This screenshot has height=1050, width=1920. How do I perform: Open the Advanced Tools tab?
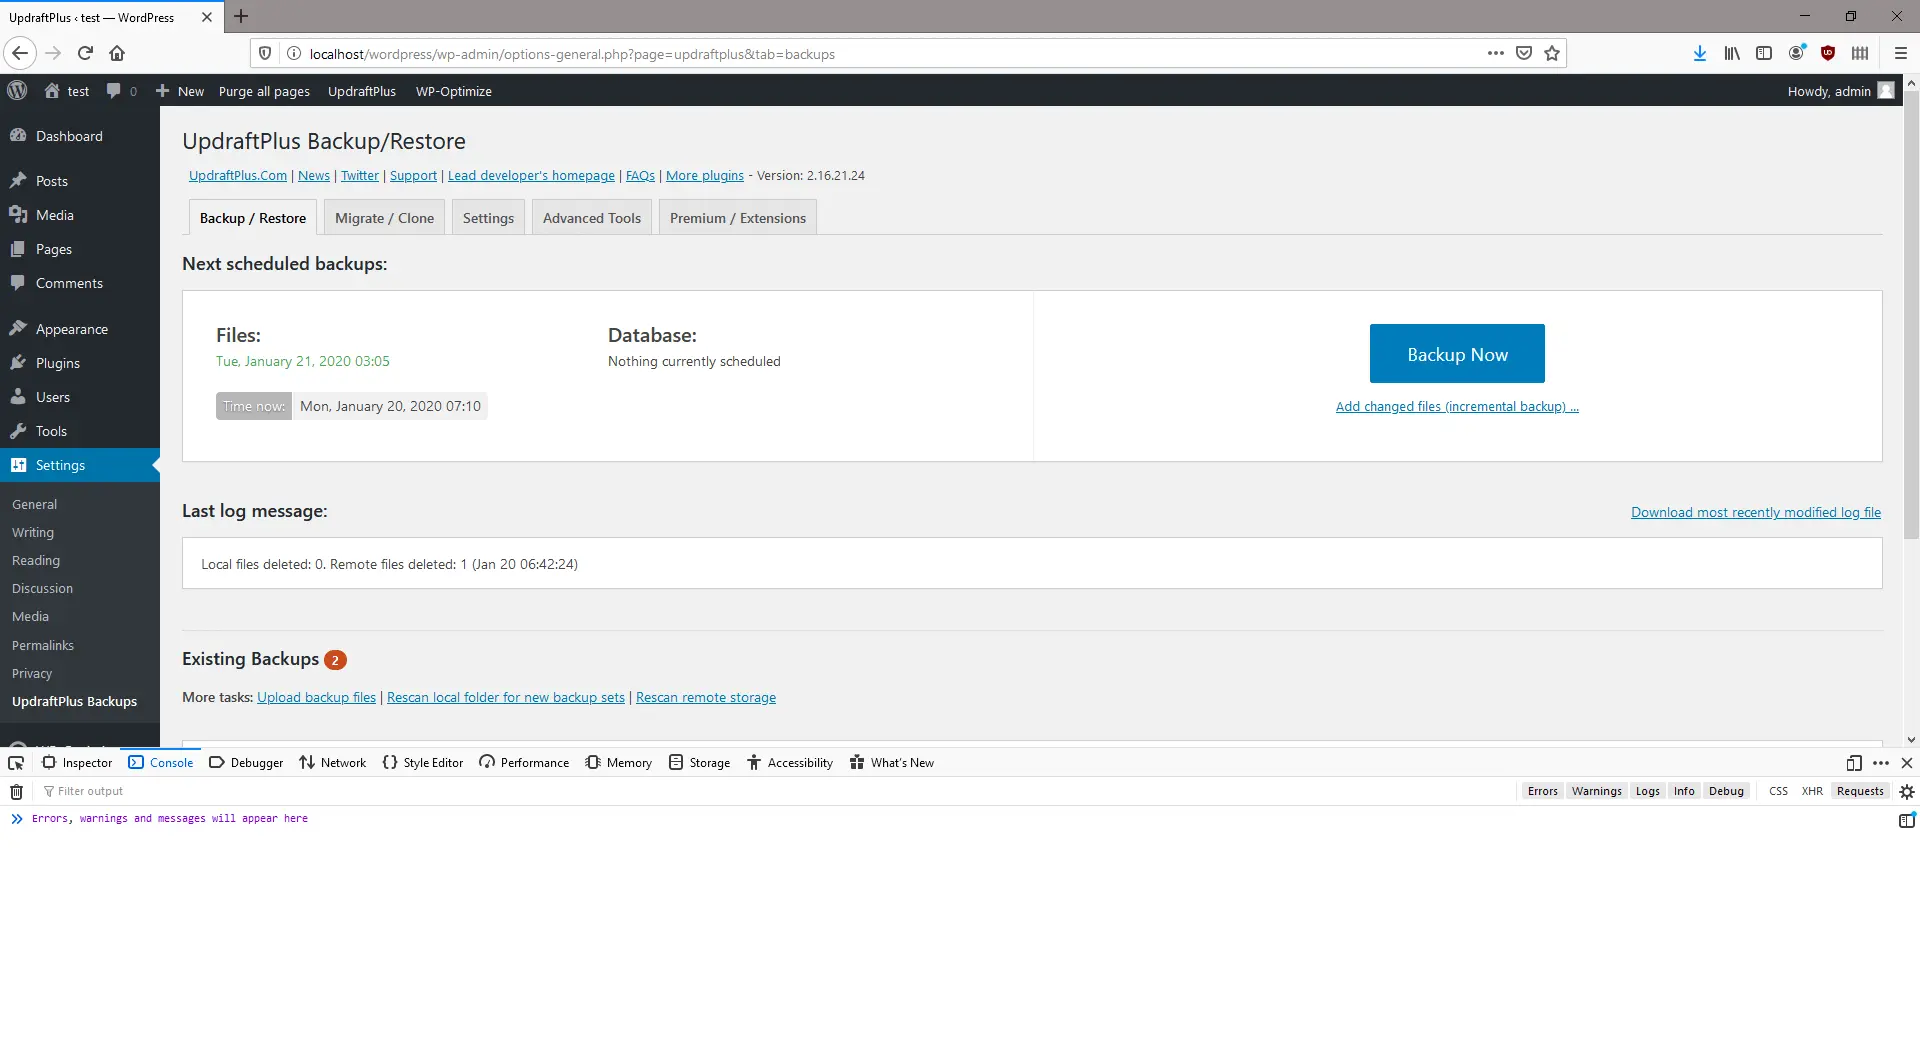[x=592, y=218]
